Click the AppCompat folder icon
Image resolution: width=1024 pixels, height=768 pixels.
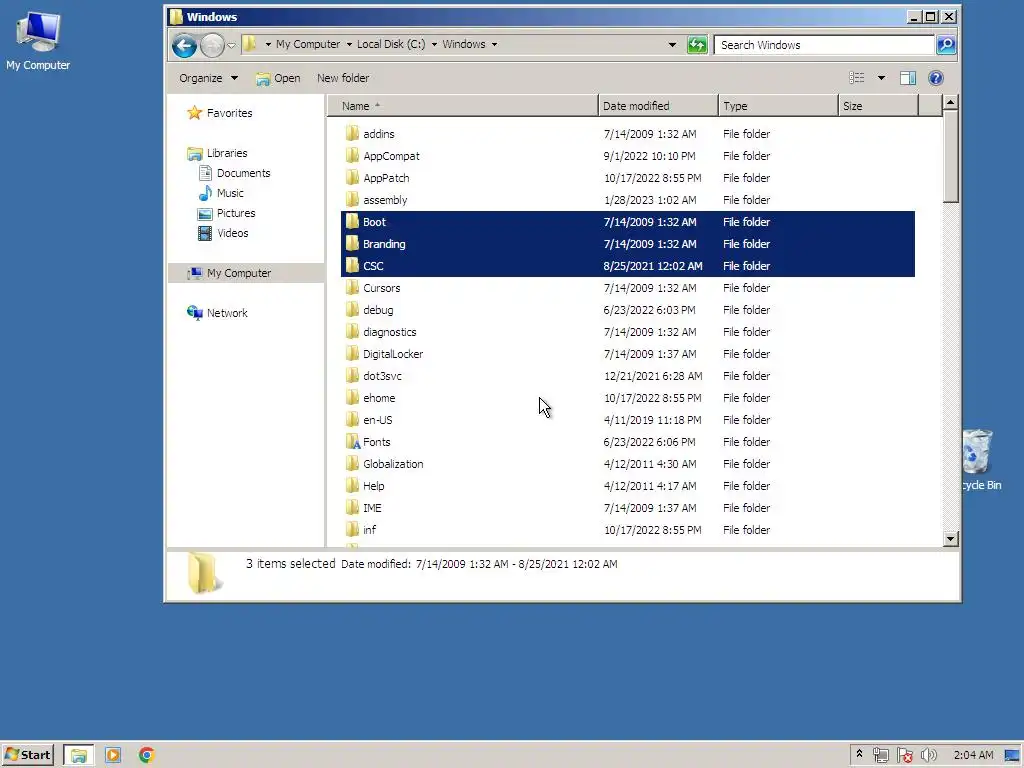click(x=352, y=155)
